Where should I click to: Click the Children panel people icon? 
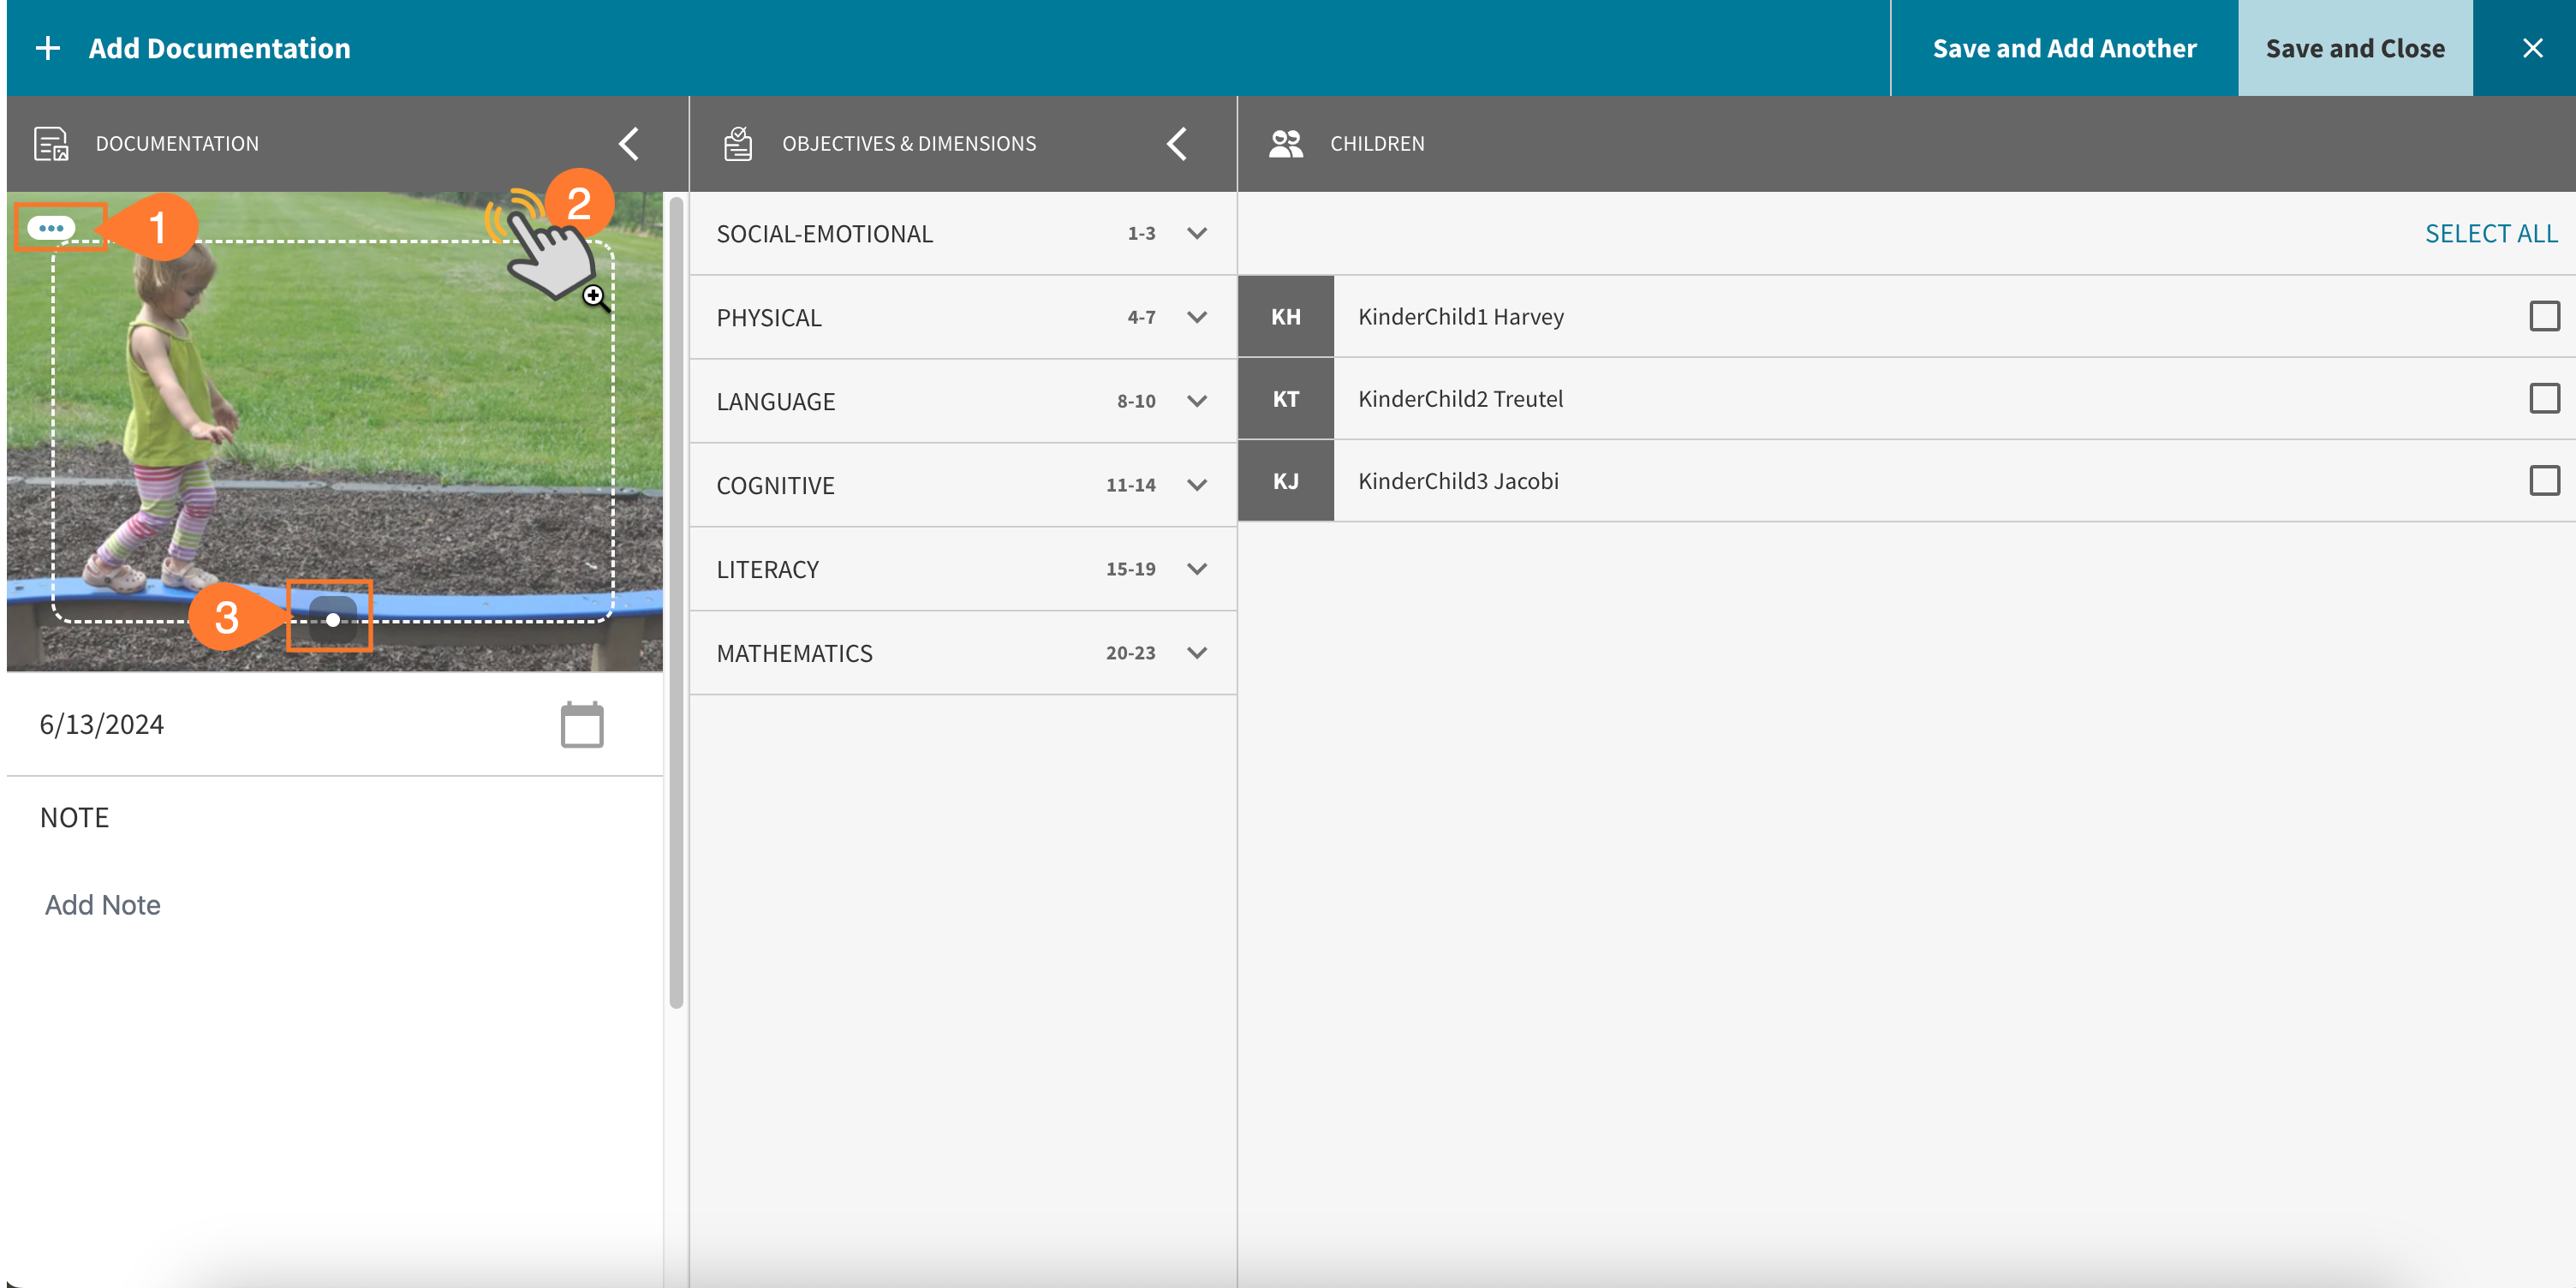pyautogui.click(x=1285, y=143)
